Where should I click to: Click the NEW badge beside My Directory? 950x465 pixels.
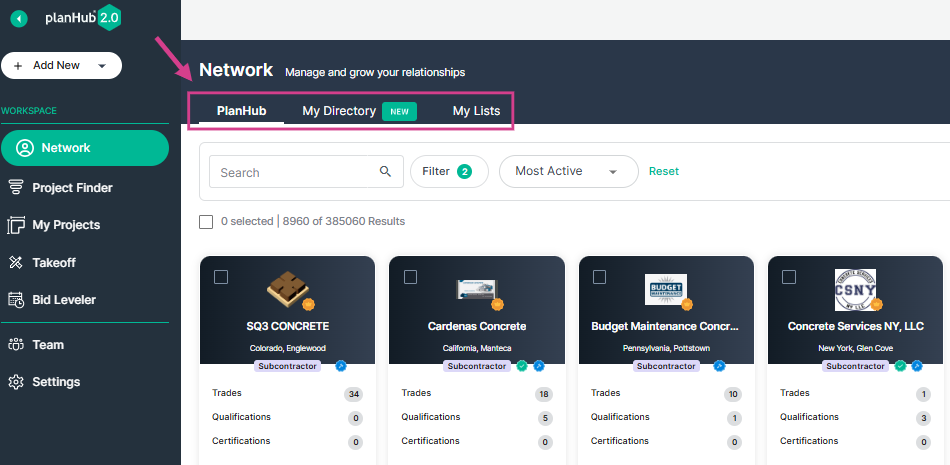[x=399, y=112]
